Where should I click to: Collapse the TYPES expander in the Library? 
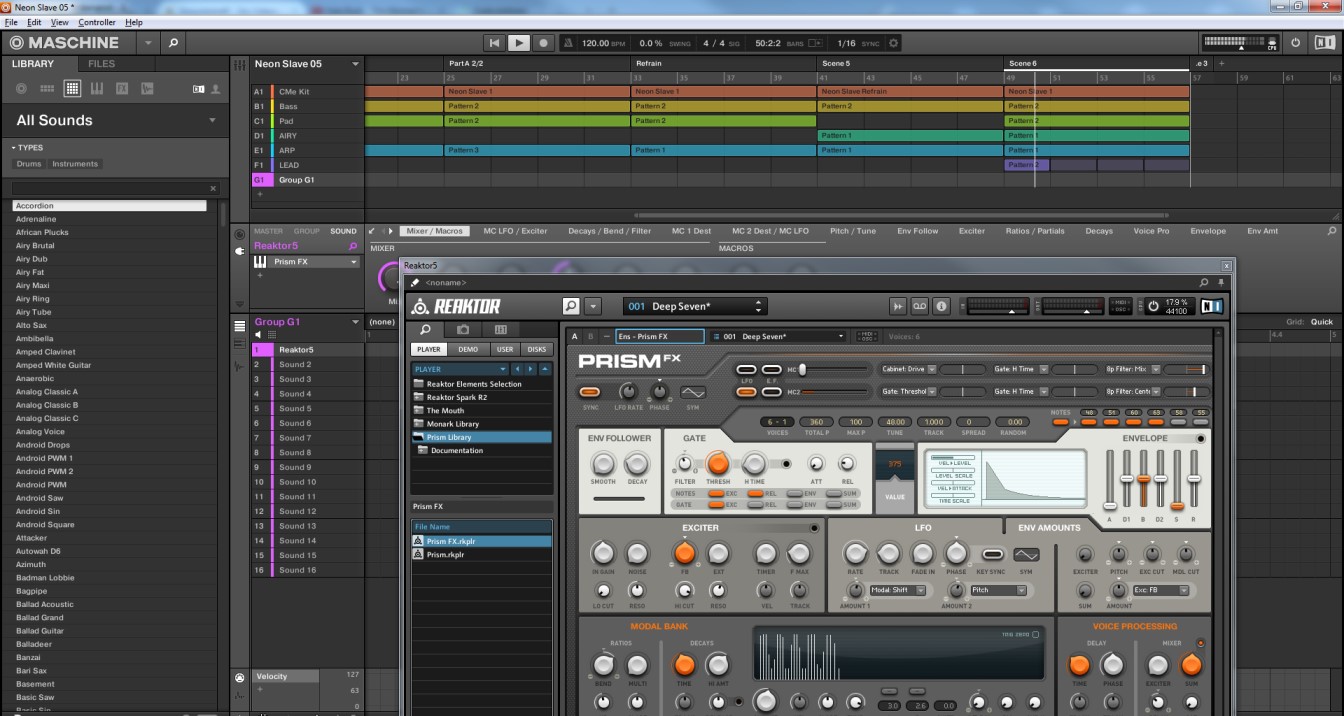point(15,148)
